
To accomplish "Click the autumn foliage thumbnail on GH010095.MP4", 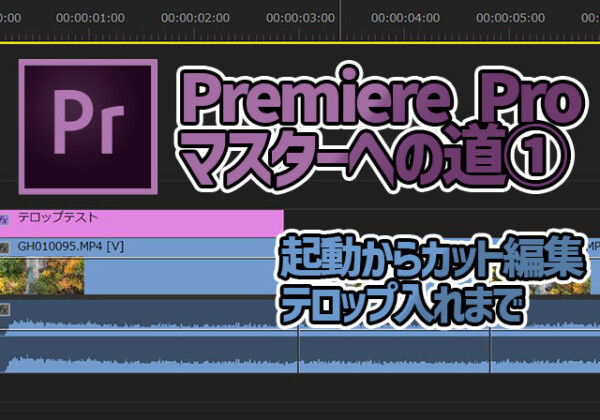I will coord(42,277).
